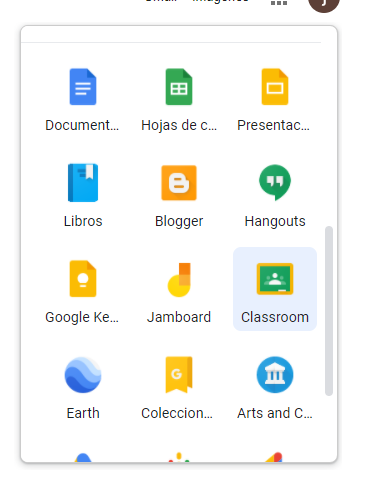Open Blogger from the apps grid
The height and width of the screenshot is (499, 365).
[179, 193]
